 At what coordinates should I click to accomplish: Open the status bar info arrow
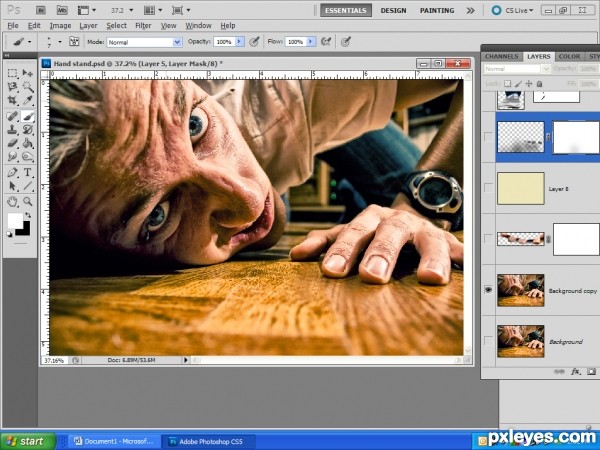[x=186, y=360]
